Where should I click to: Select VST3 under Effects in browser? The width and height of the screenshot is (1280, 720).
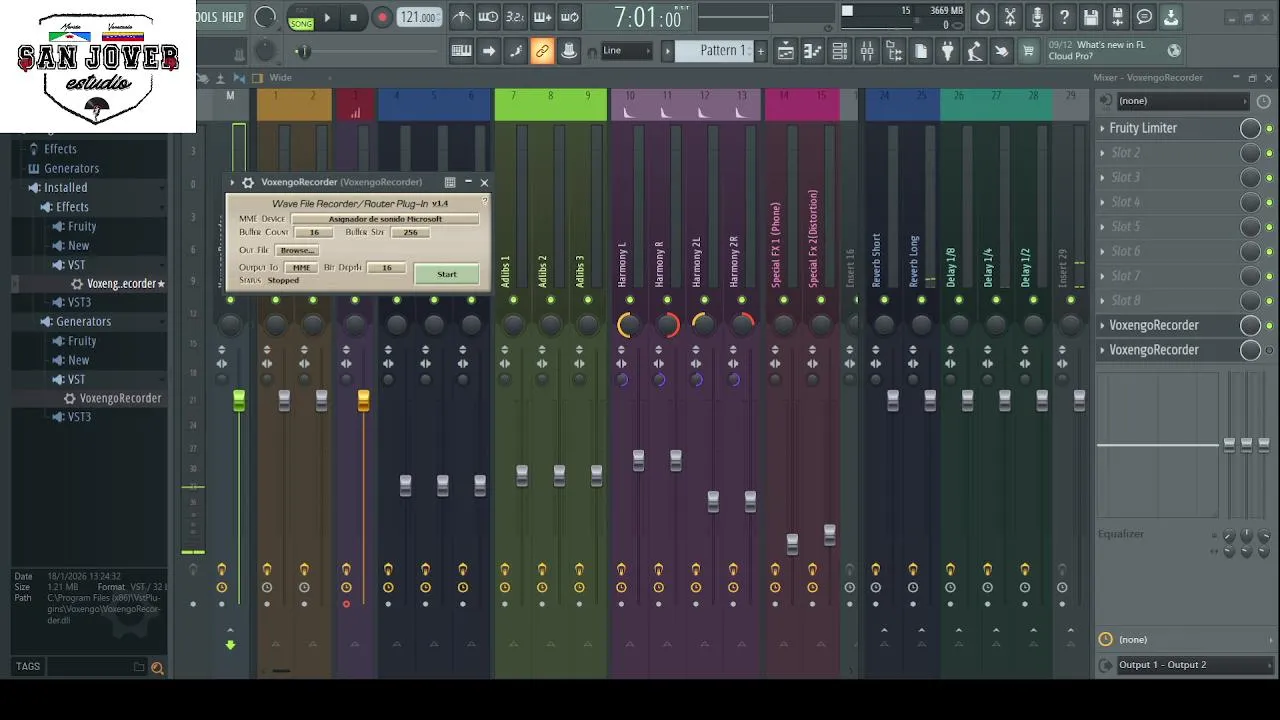79,302
